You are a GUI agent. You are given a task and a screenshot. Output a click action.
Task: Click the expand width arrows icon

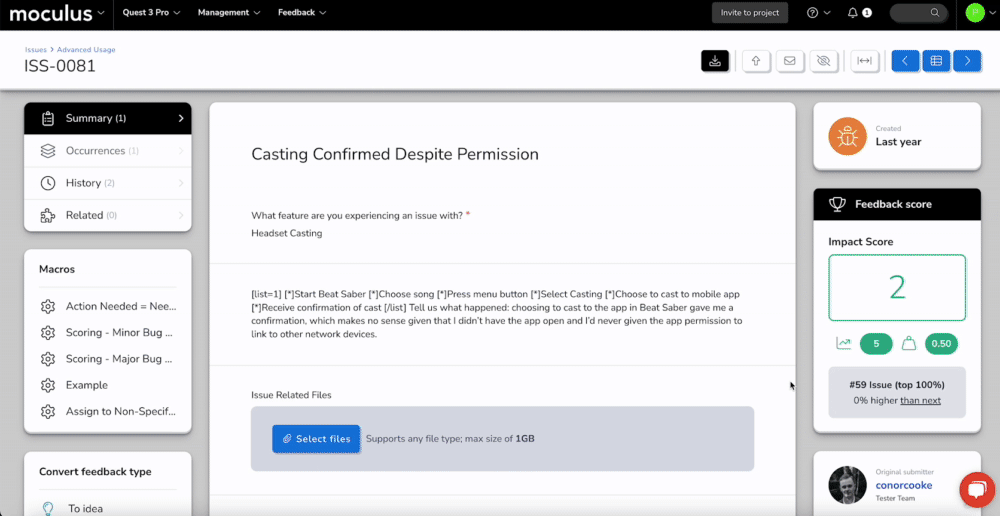(x=865, y=61)
